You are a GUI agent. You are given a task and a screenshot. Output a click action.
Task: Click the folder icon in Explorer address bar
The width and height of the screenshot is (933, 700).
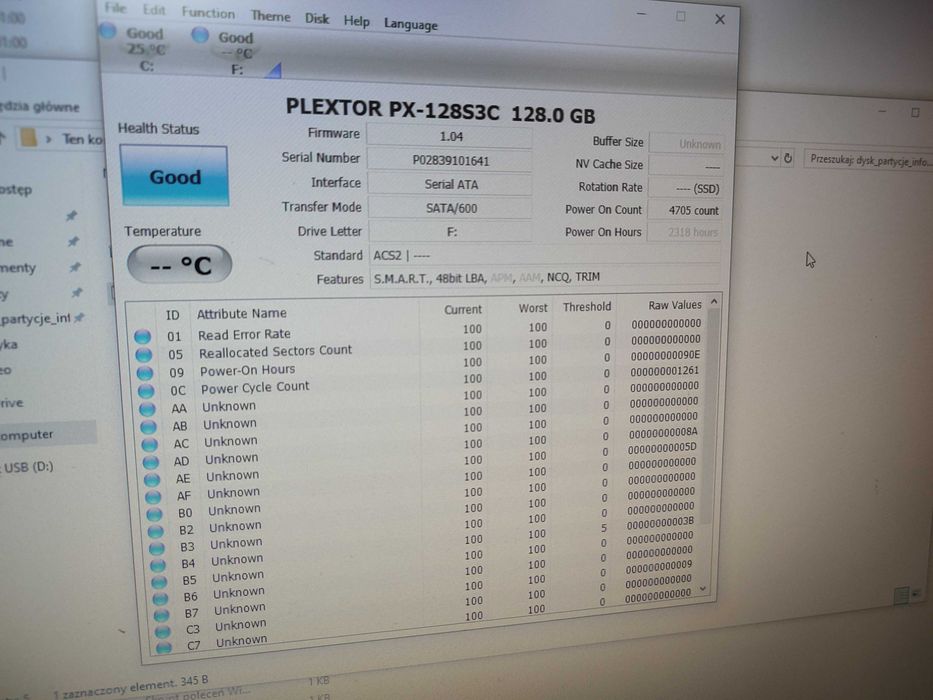(x=28, y=138)
